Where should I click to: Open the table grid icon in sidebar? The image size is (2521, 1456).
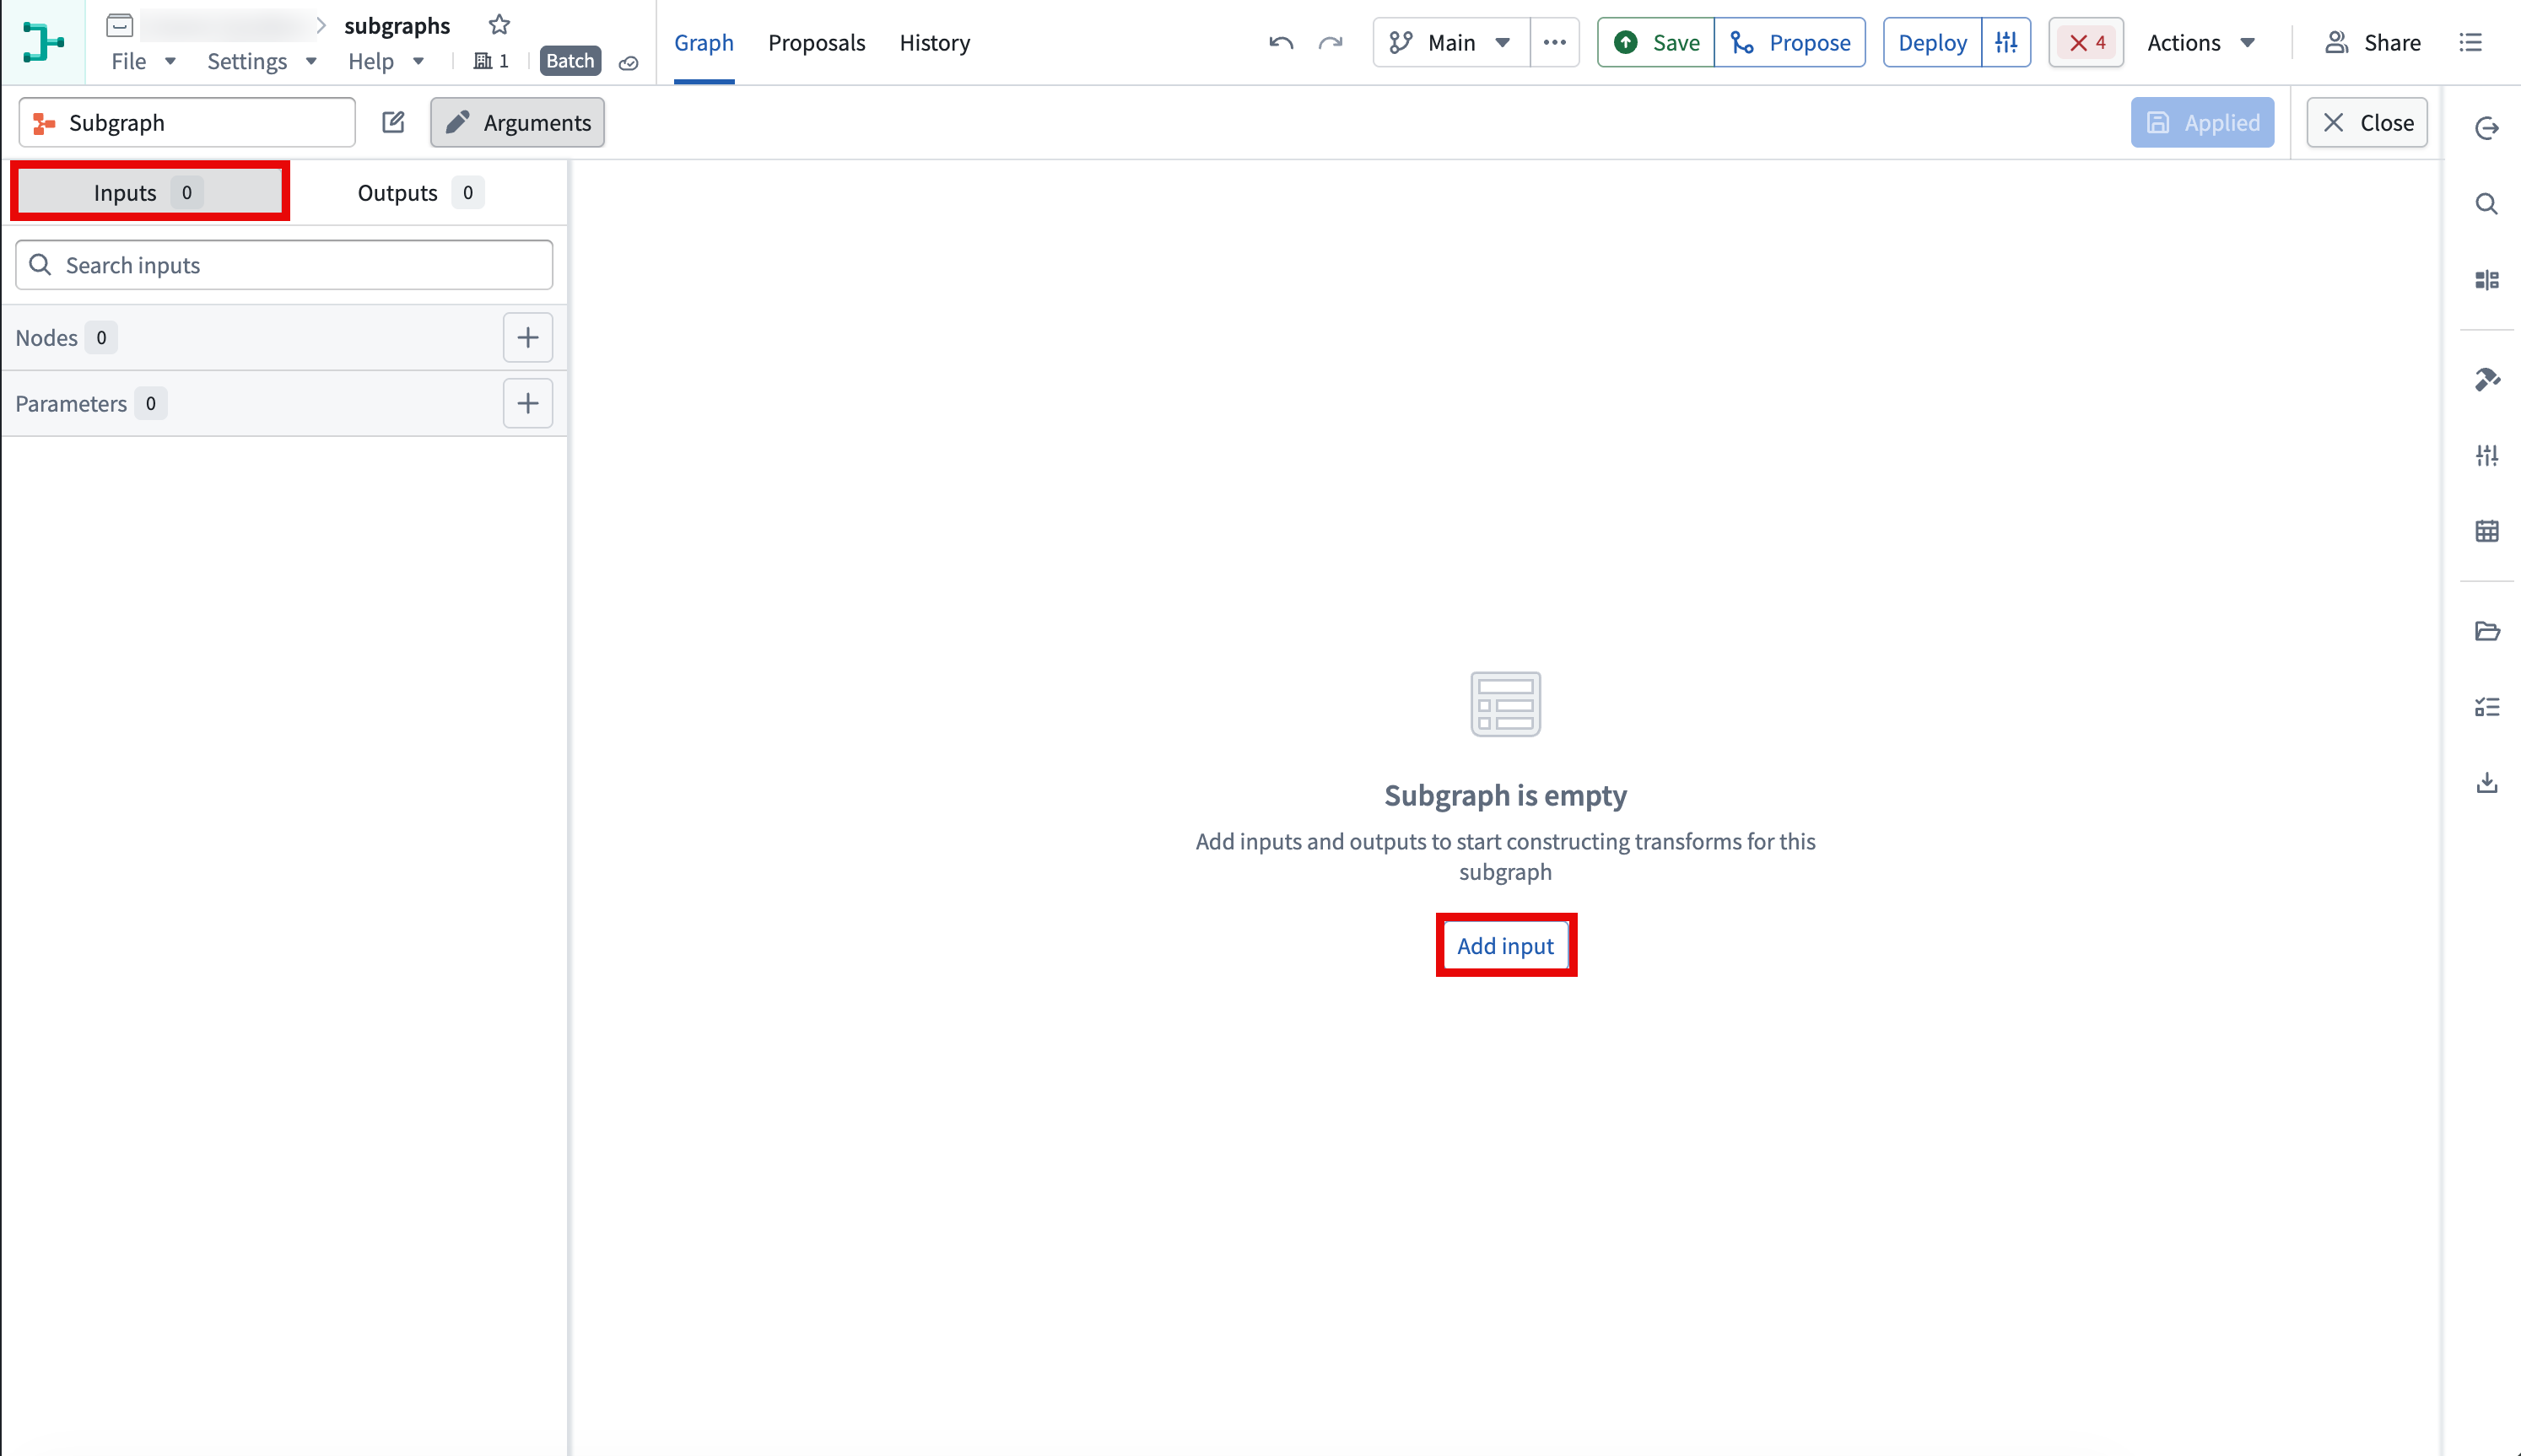[x=2486, y=531]
